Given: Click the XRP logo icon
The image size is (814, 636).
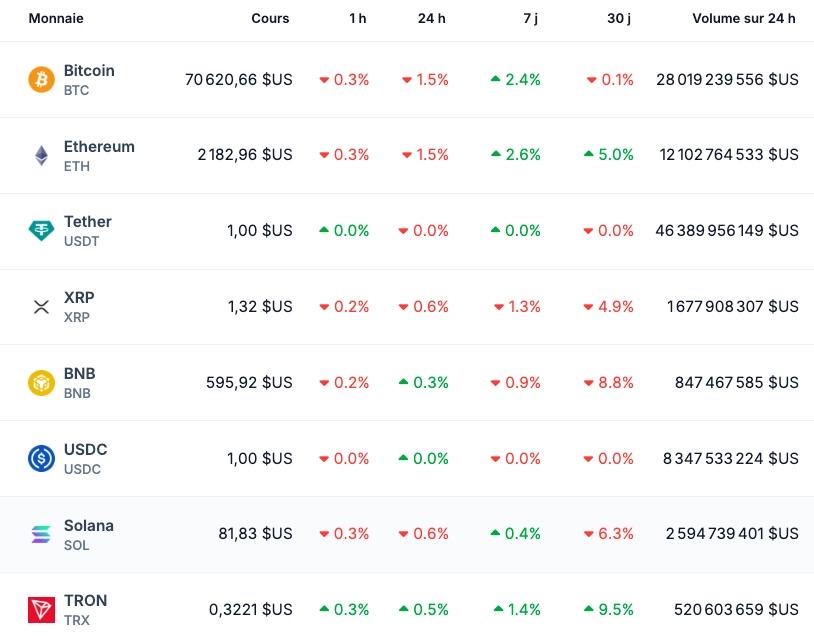Looking at the screenshot, I should pyautogui.click(x=40, y=305).
